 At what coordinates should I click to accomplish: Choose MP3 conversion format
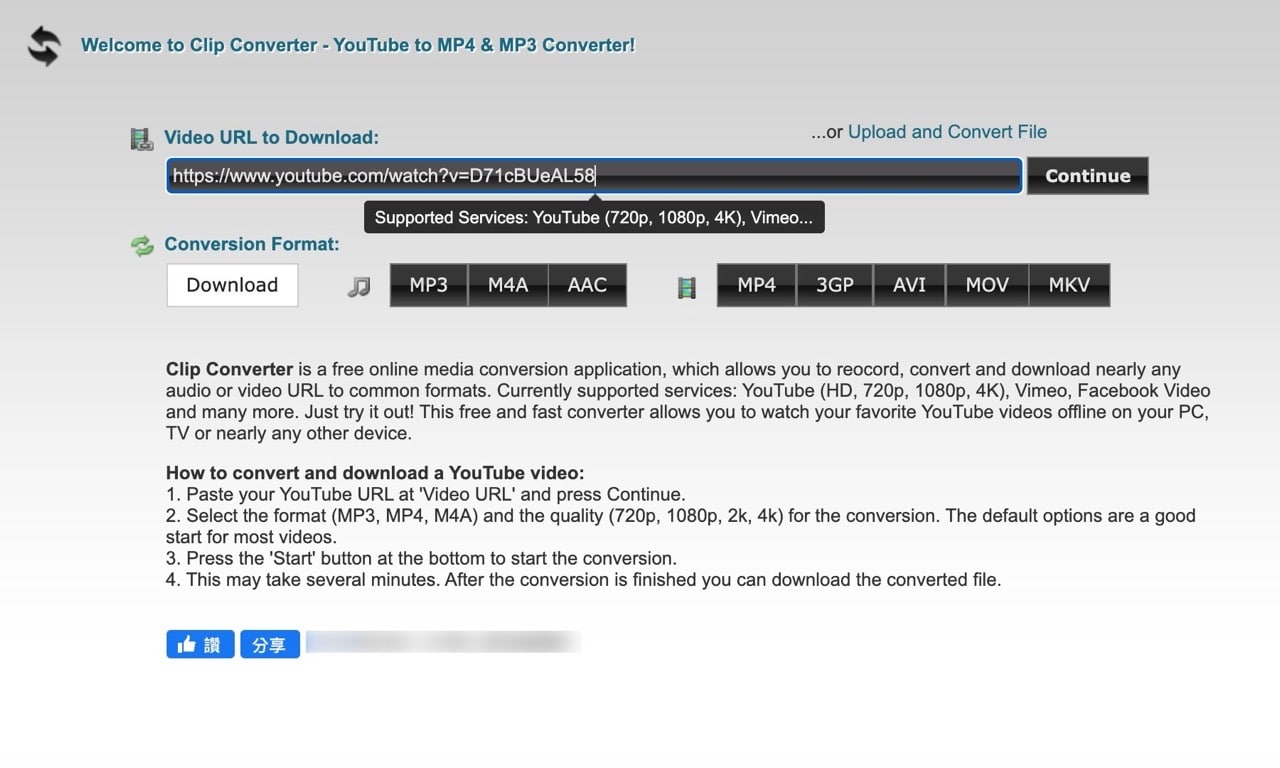point(429,285)
